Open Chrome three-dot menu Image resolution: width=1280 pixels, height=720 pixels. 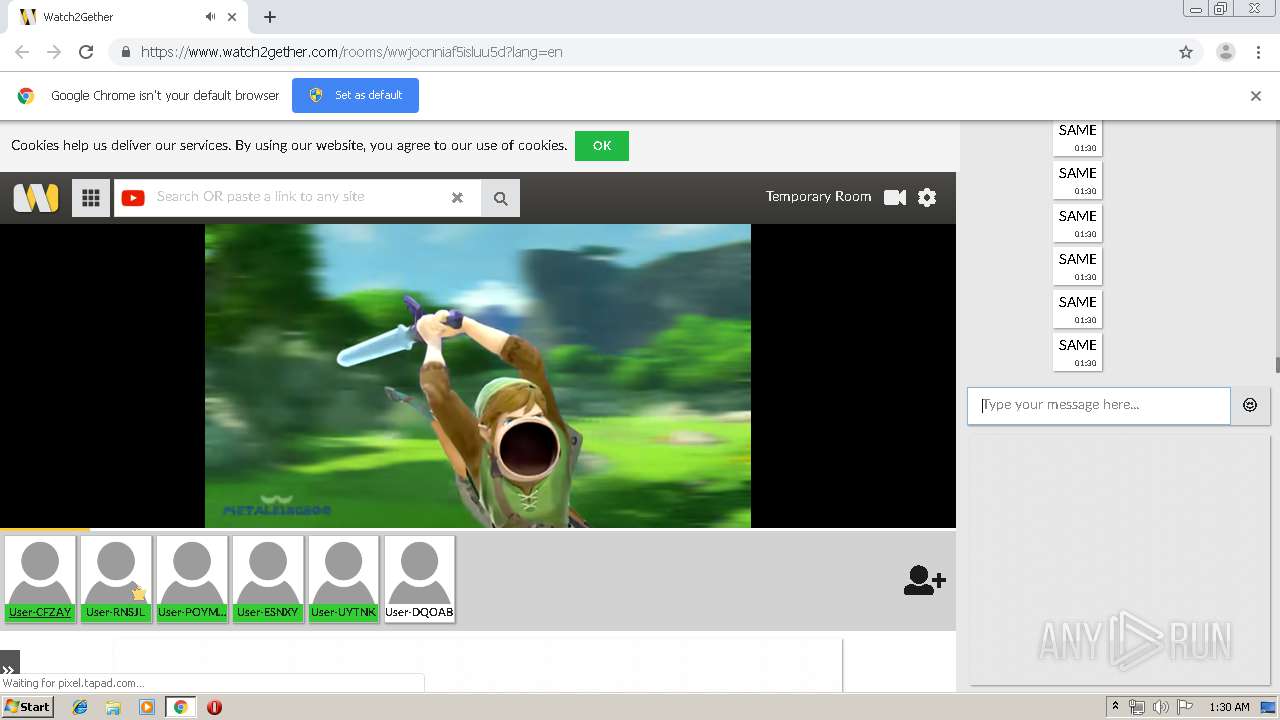(1258, 52)
